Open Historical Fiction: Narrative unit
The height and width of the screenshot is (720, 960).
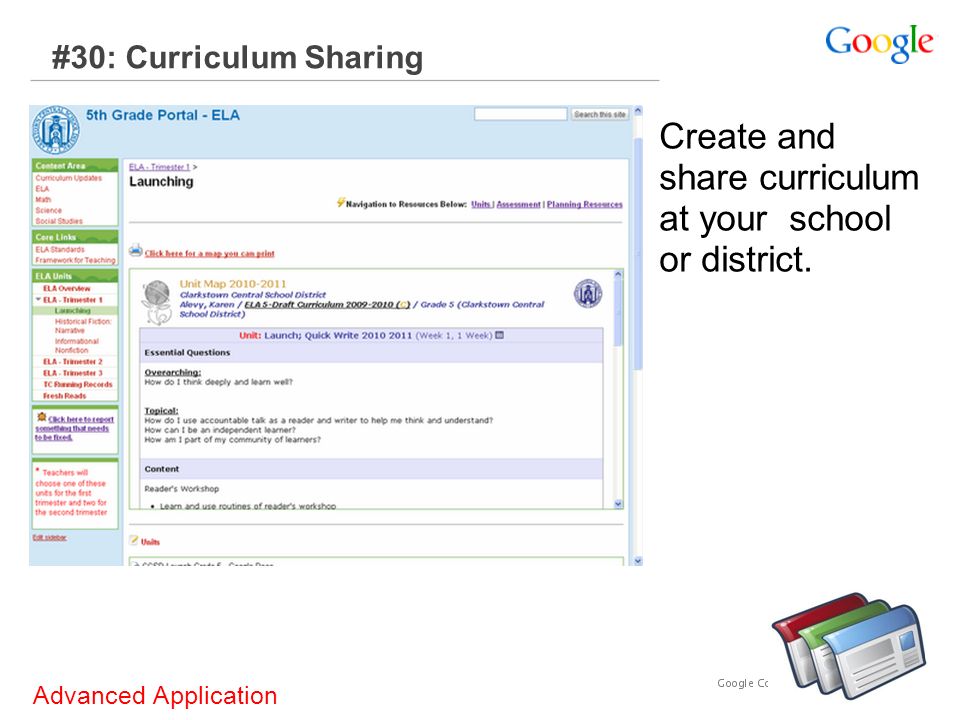[83, 326]
